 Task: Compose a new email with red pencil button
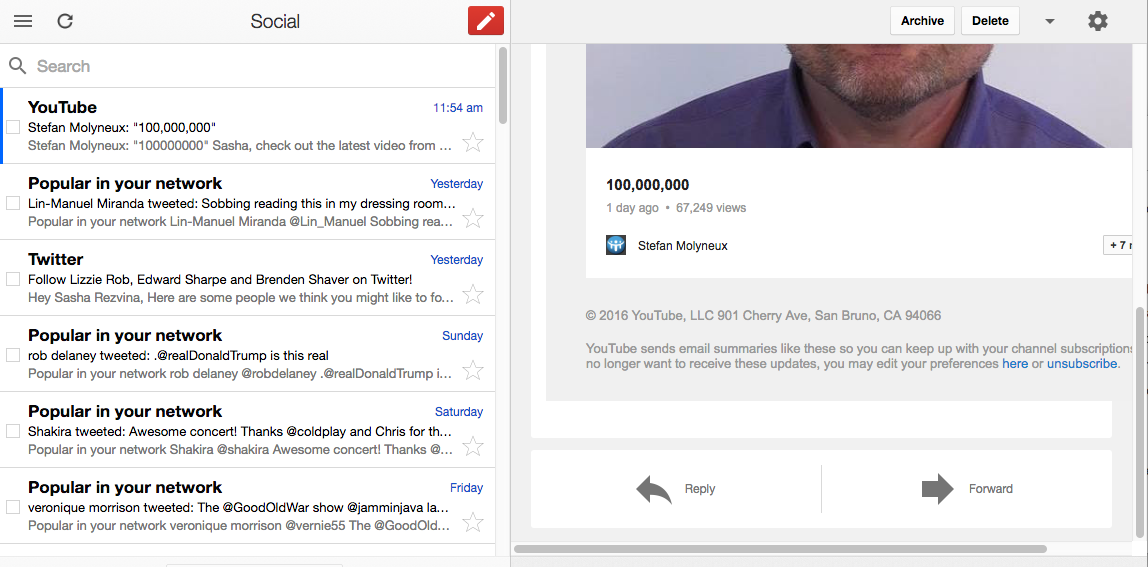coord(486,21)
